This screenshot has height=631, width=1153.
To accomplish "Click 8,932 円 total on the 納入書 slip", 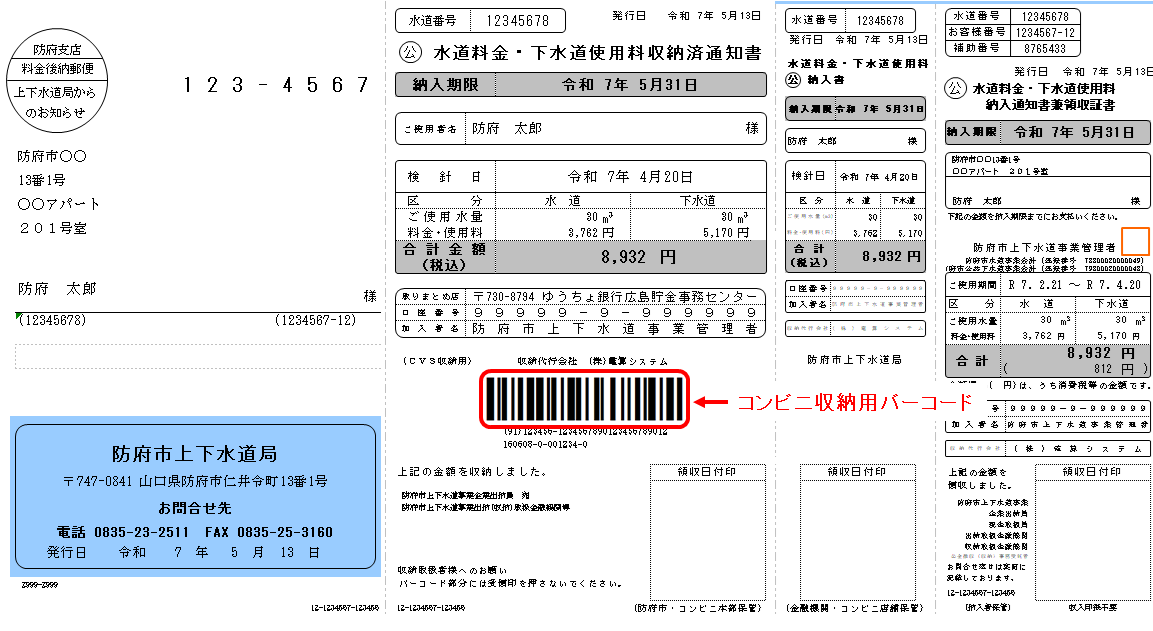I will click(890, 256).
